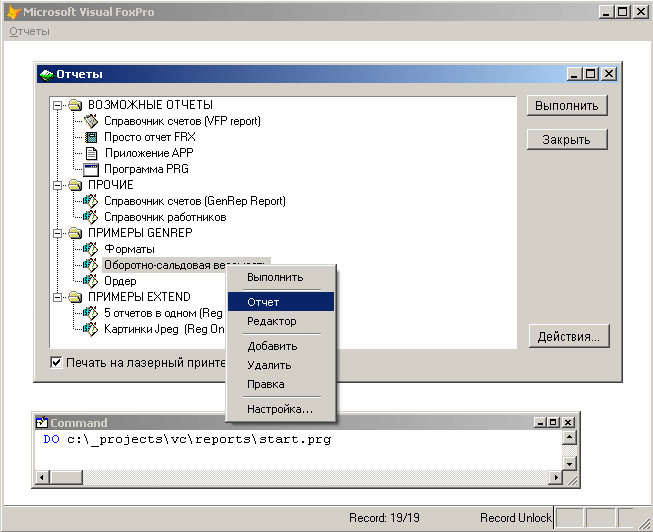This screenshot has height=532, width=653.
Task: Click the Command window title icon
Action: pyautogui.click(x=42, y=422)
